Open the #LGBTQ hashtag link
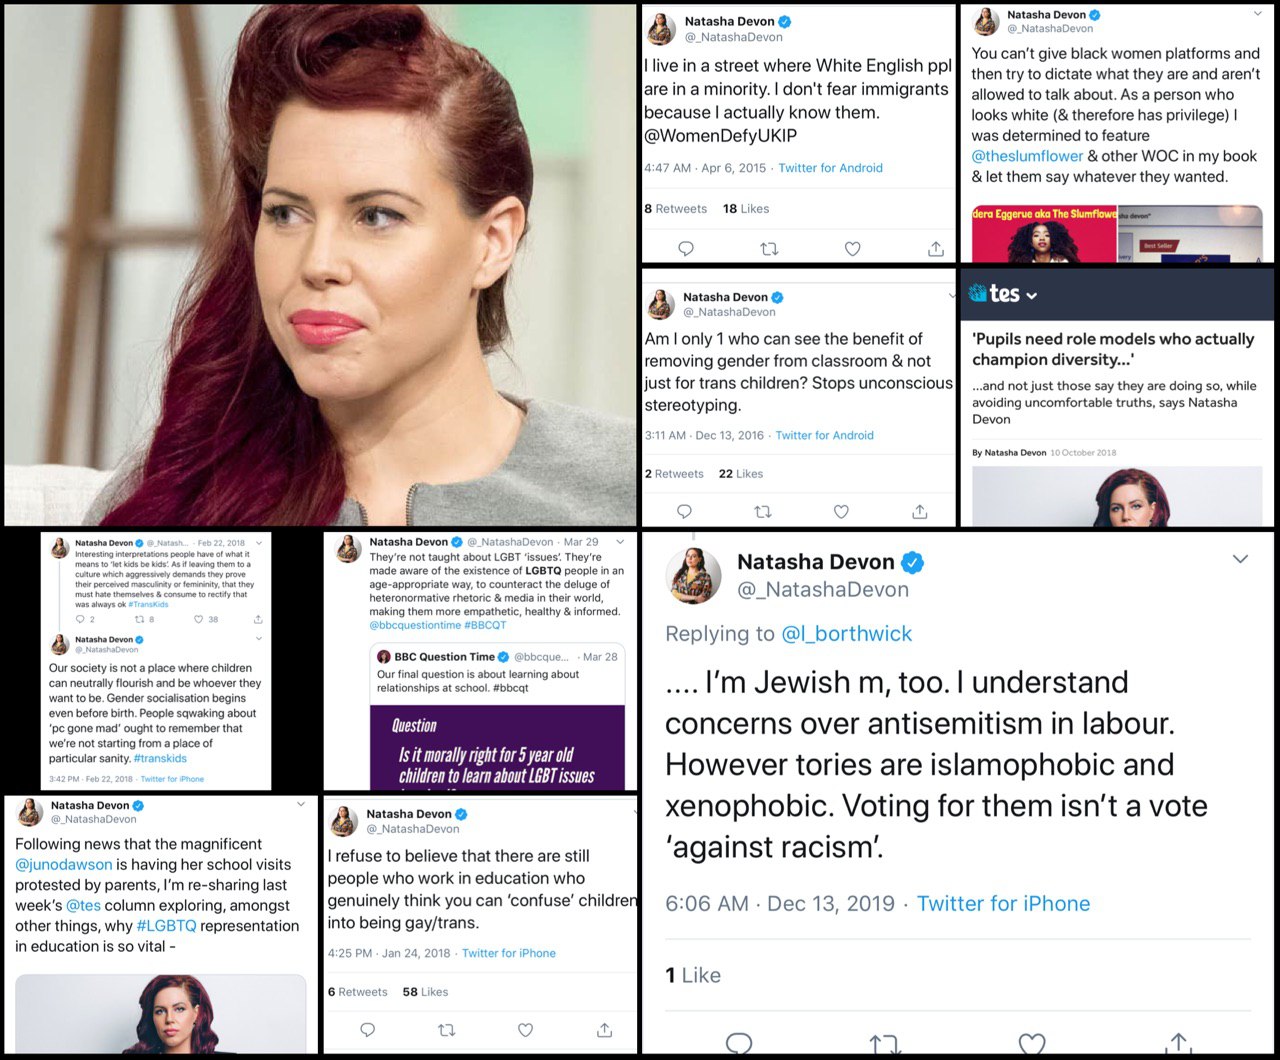 pos(166,926)
